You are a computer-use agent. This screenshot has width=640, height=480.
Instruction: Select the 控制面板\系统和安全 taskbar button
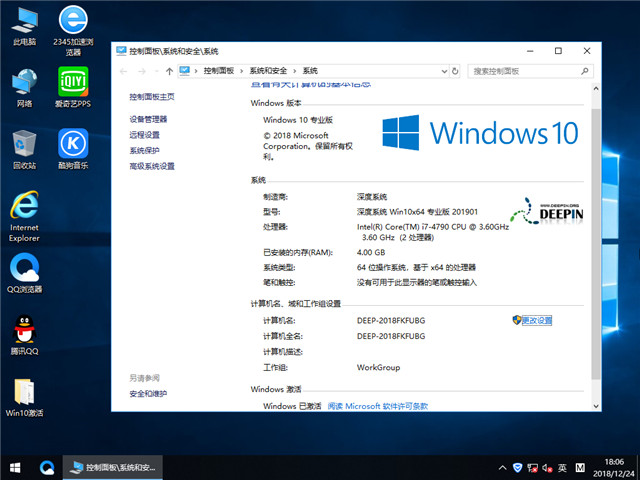(113, 468)
